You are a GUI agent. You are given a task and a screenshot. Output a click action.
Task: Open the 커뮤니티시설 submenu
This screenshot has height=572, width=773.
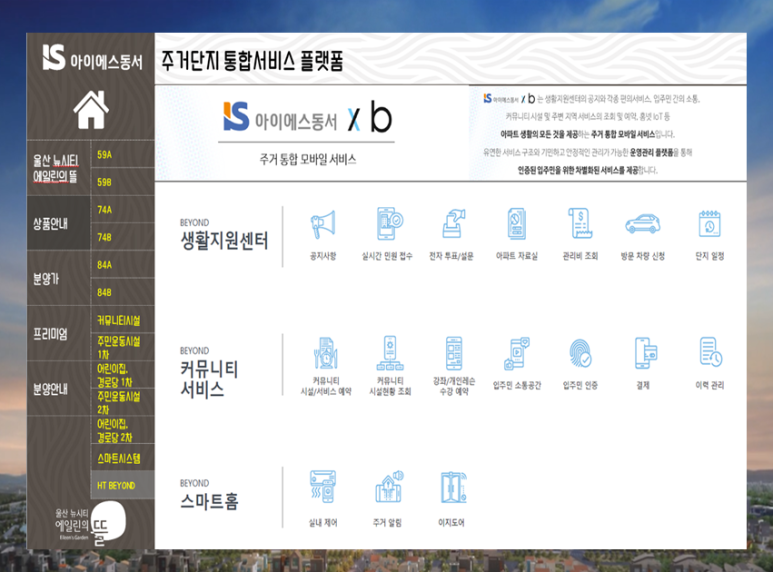[x=122, y=320]
